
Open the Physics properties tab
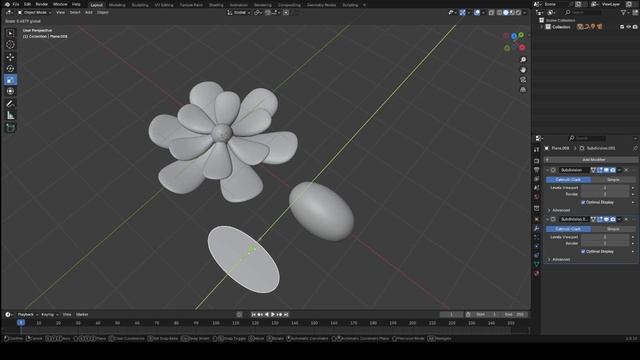pyautogui.click(x=537, y=247)
